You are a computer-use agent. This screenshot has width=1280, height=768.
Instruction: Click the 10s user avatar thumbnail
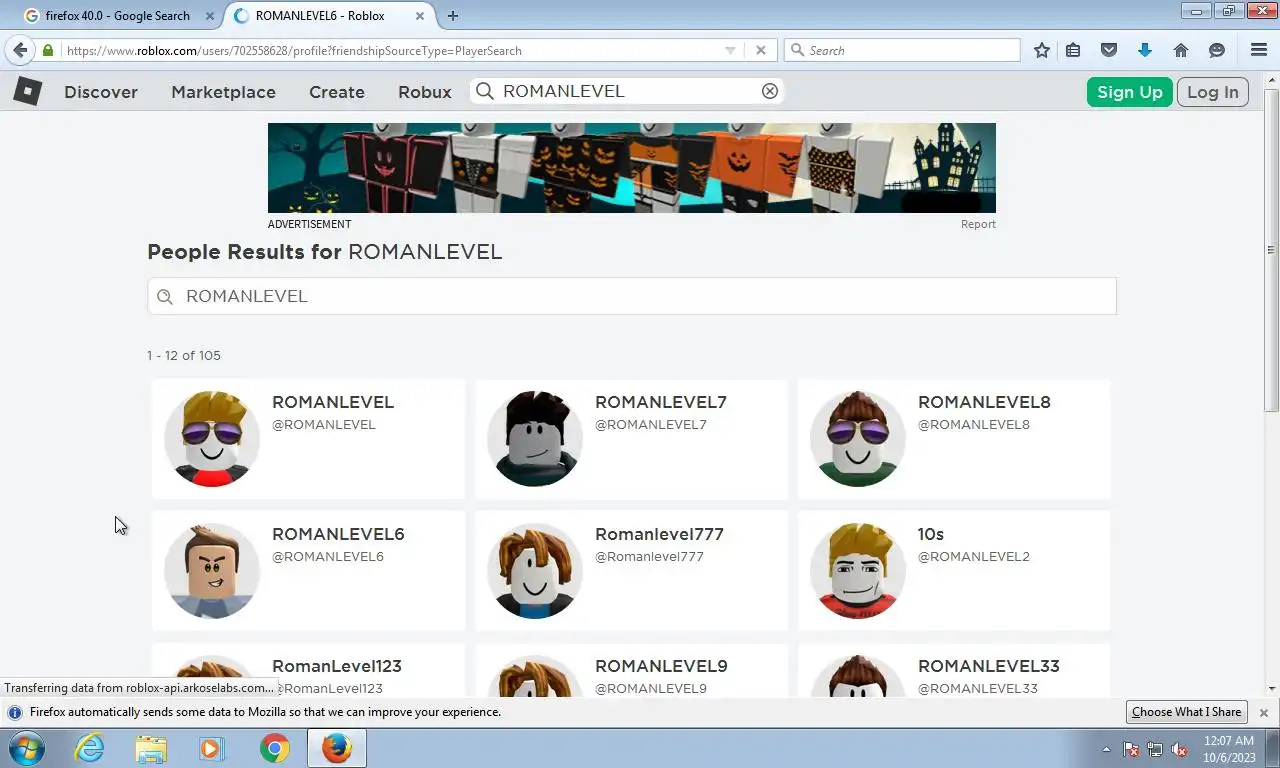(x=858, y=571)
